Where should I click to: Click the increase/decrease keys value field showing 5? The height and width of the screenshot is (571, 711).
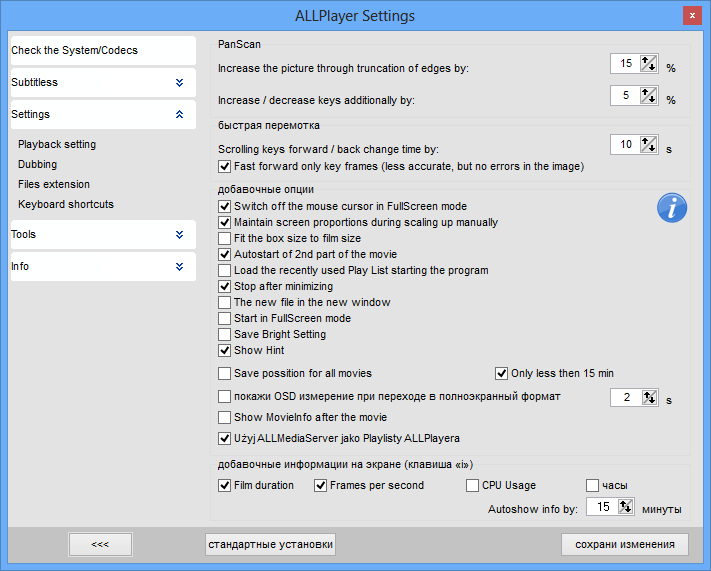(x=625, y=95)
